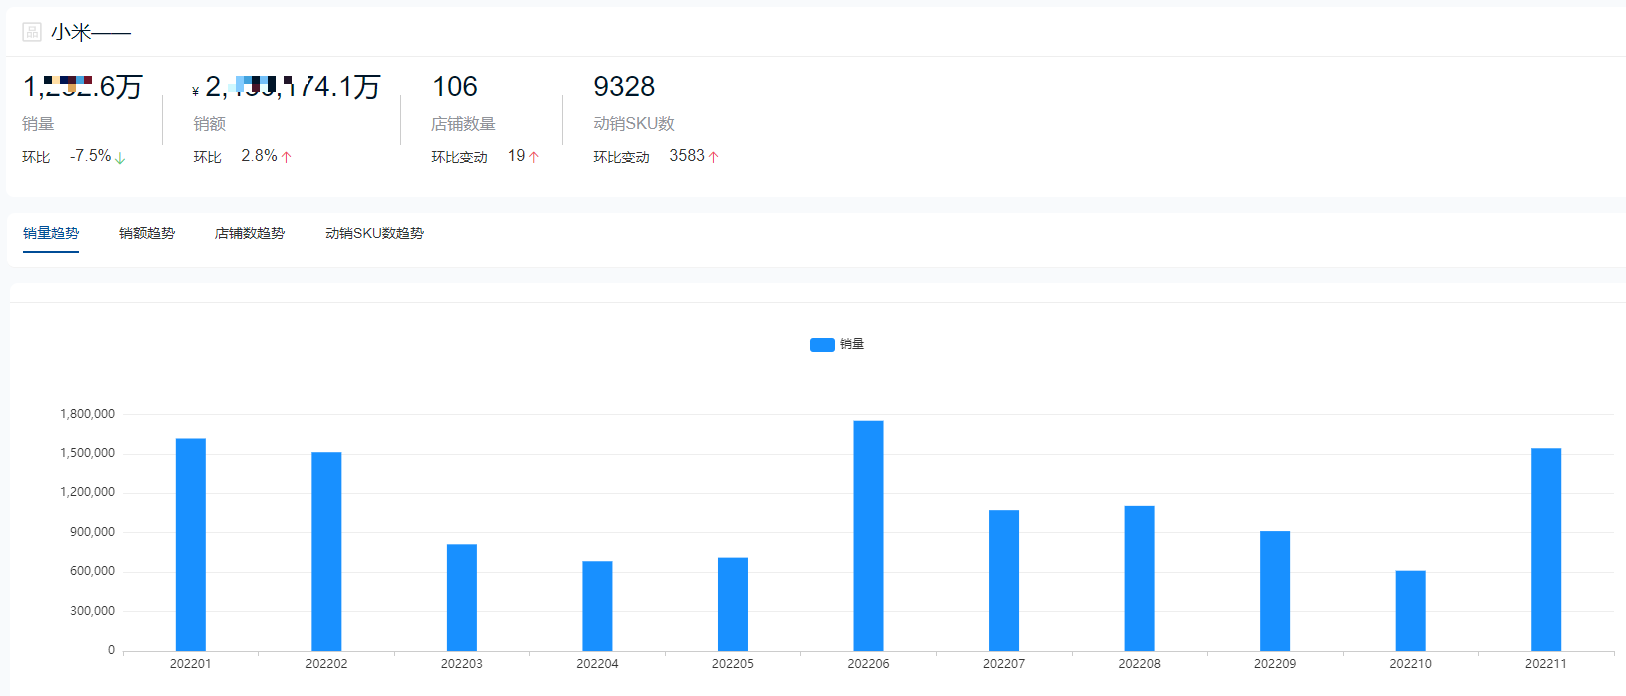Click the 动销SKU数 value 9328

pos(624,87)
